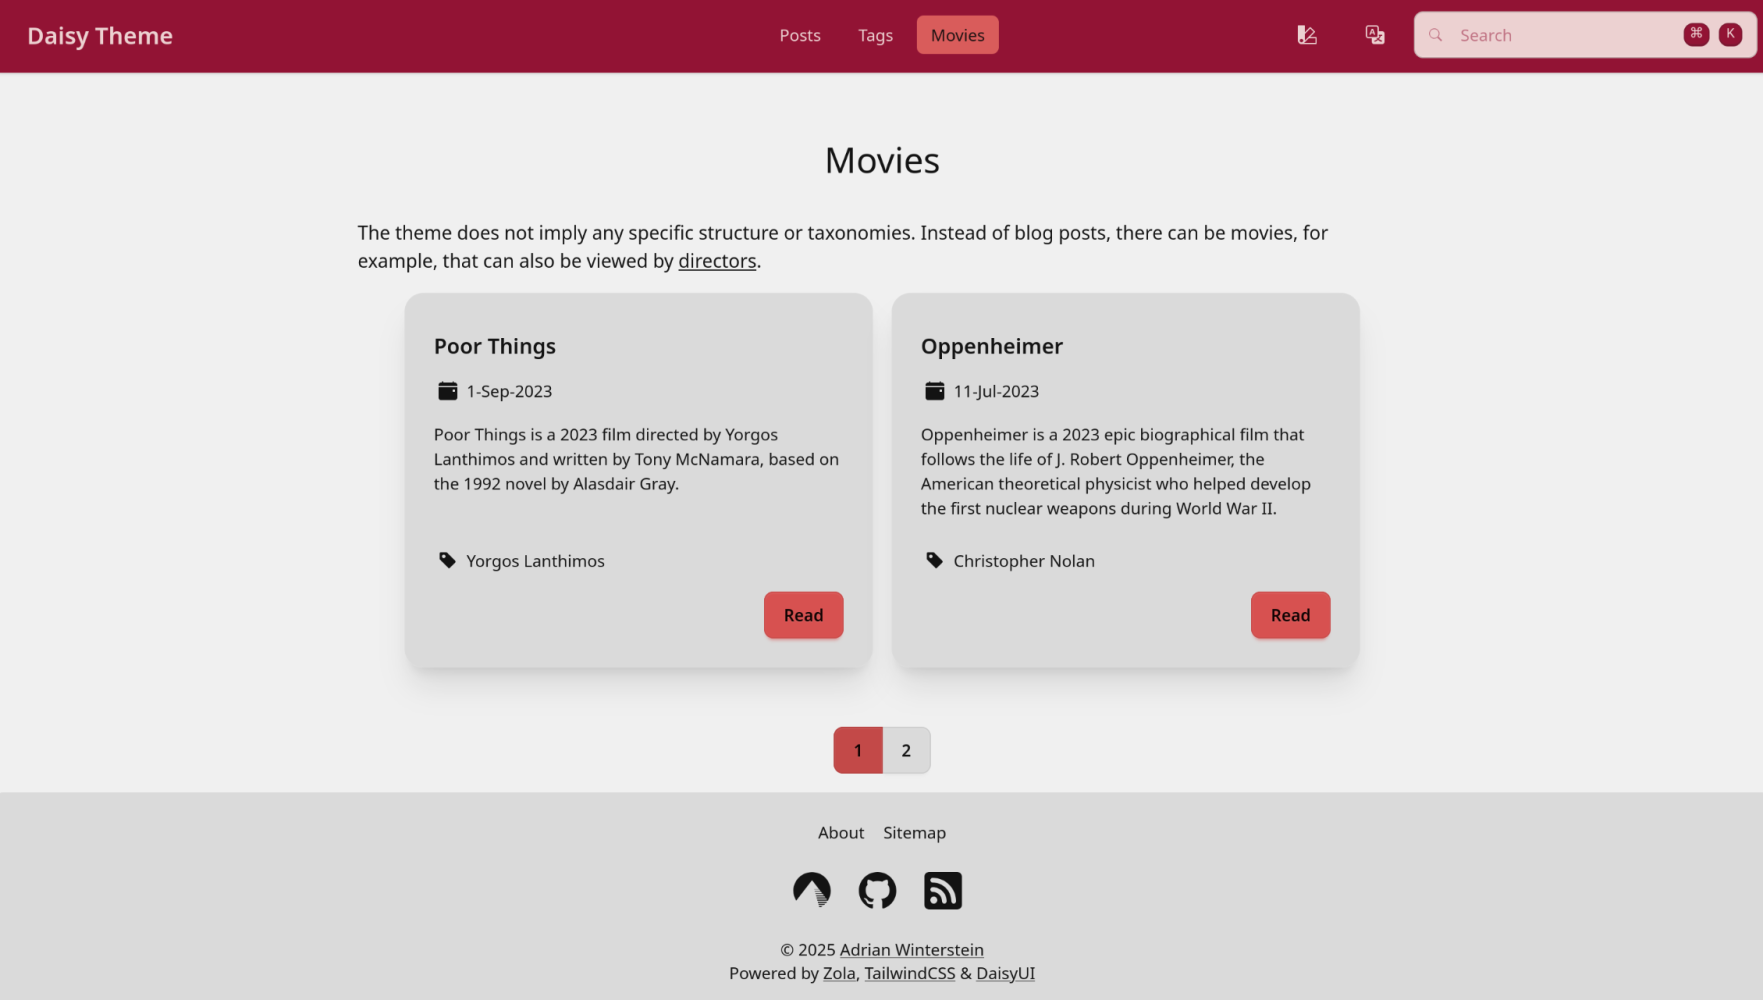Click the tag icon beside Yorgos Lanthimos
The width and height of the screenshot is (1763, 1000).
point(447,560)
